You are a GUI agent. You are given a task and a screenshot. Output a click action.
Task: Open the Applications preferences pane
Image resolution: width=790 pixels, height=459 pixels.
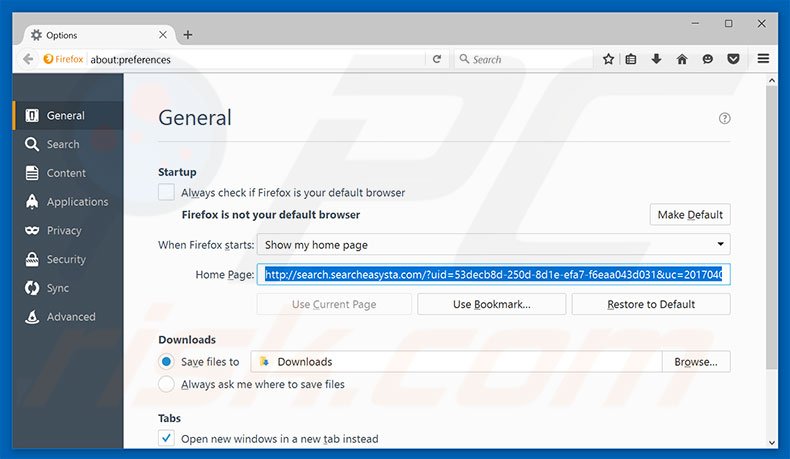[x=68, y=202]
